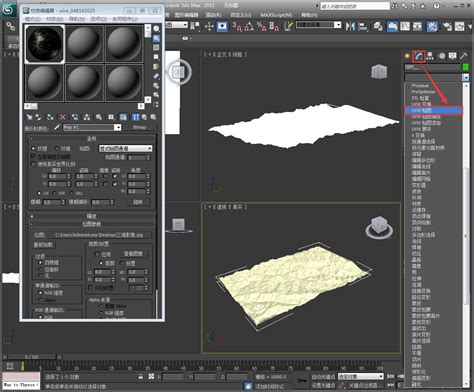The width and height of the screenshot is (474, 392).
Task: Click Go to Parent icon
Action: coord(144,117)
